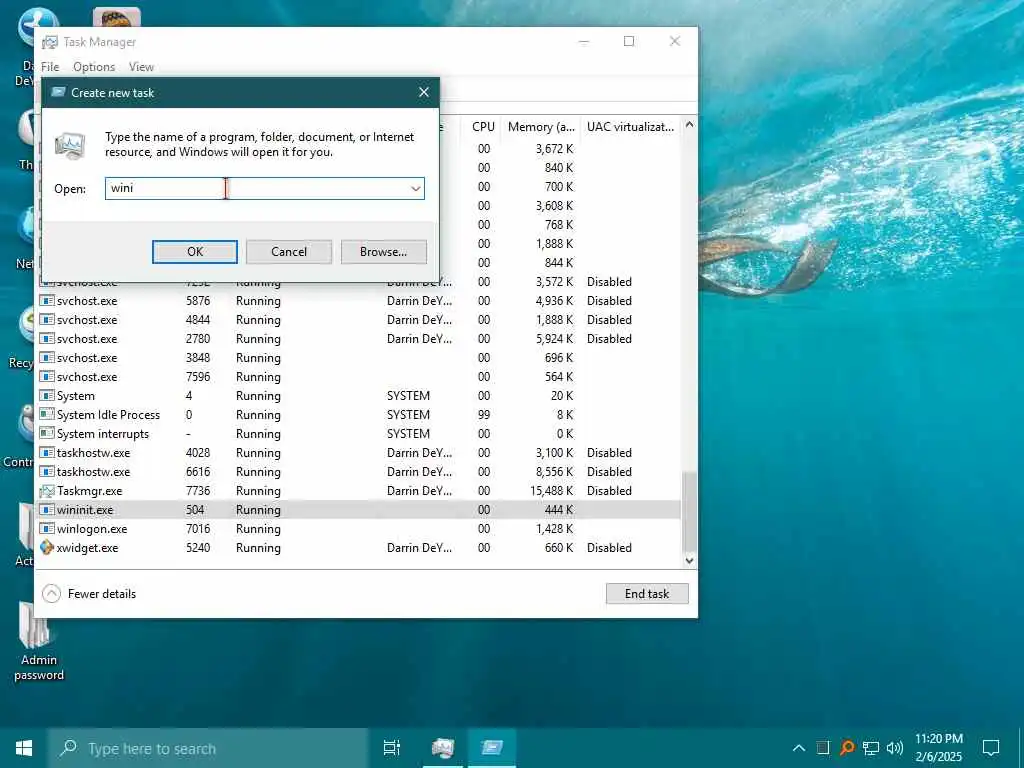Click the End task button

[647, 594]
